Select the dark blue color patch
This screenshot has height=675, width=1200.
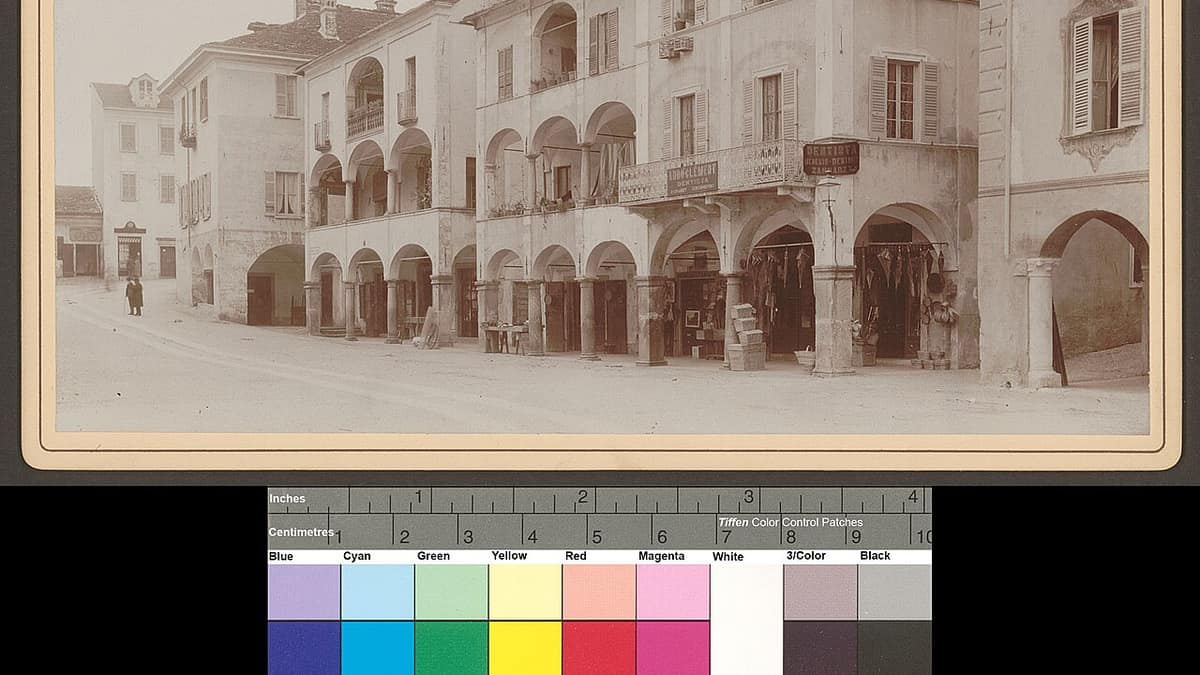[304, 648]
